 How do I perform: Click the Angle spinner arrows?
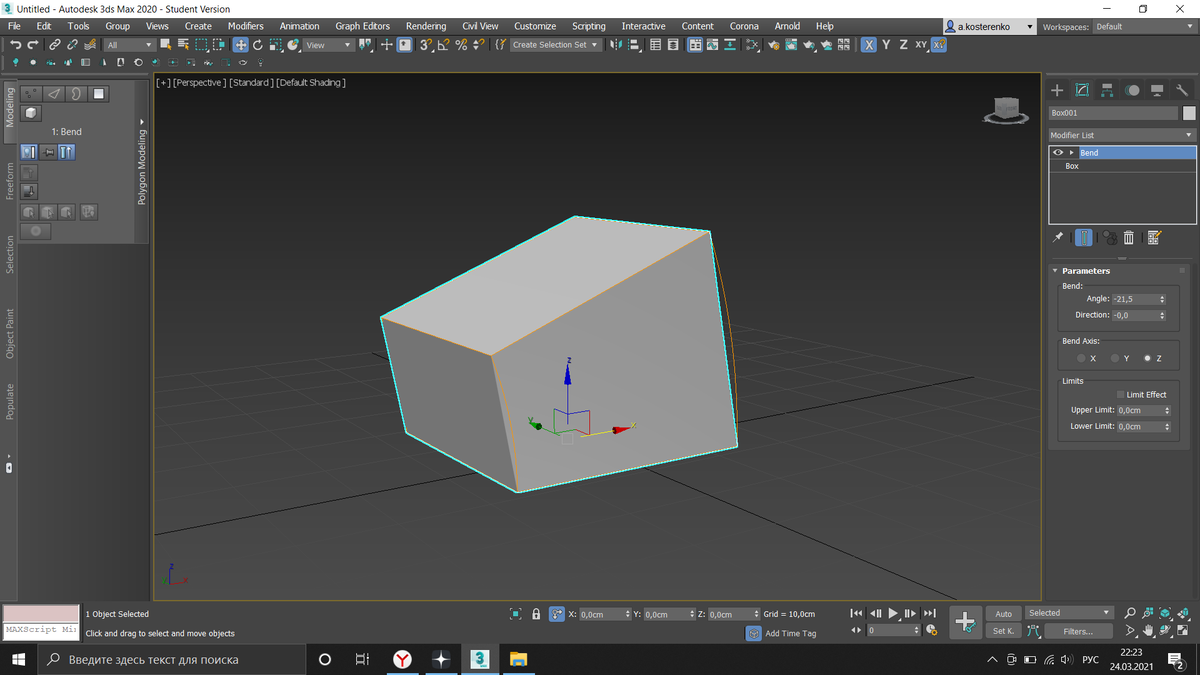click(x=1162, y=299)
